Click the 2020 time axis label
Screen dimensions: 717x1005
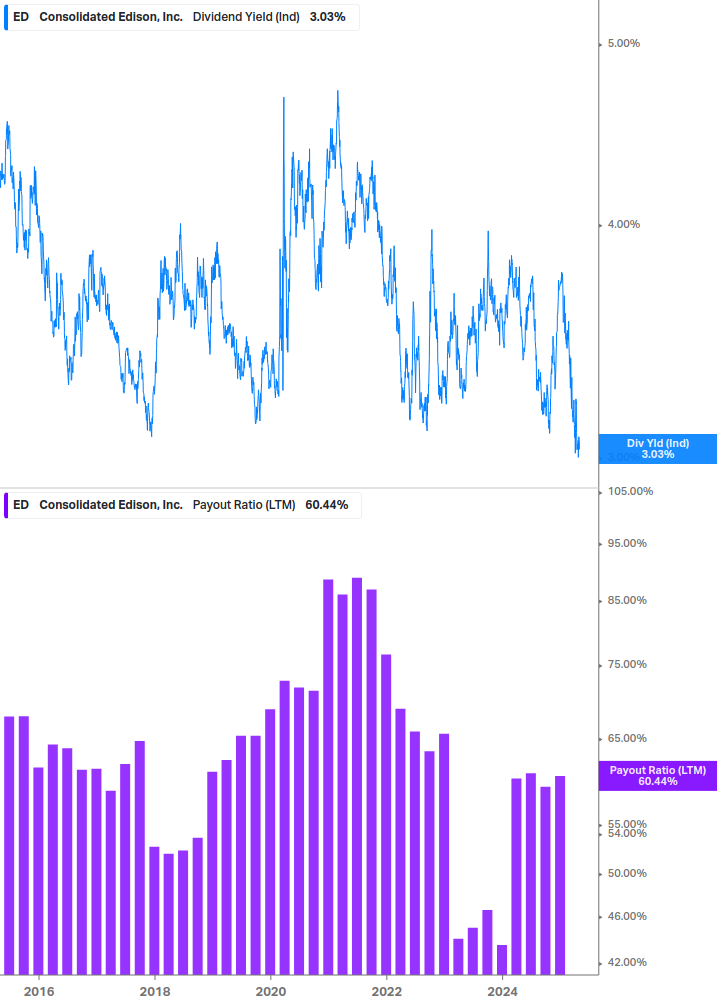pos(271,992)
